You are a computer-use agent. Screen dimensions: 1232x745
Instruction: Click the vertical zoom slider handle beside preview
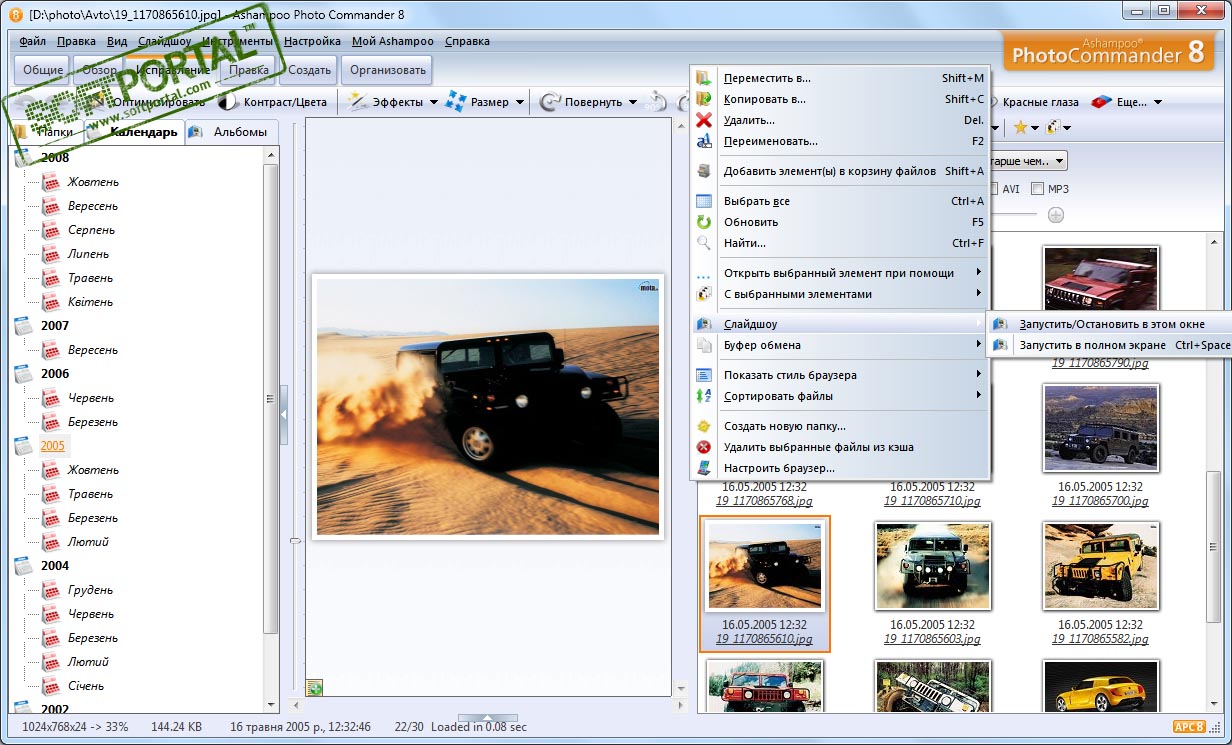295,541
